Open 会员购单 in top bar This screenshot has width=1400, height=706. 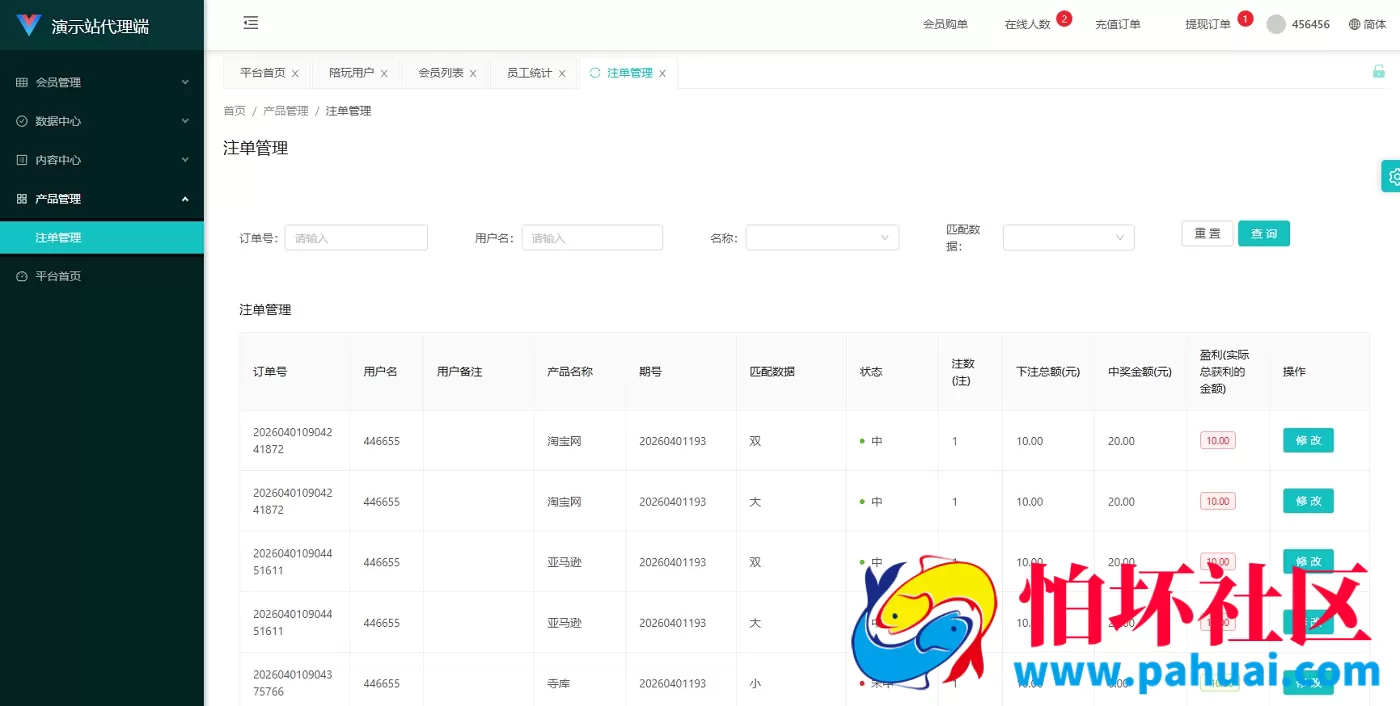(945, 24)
